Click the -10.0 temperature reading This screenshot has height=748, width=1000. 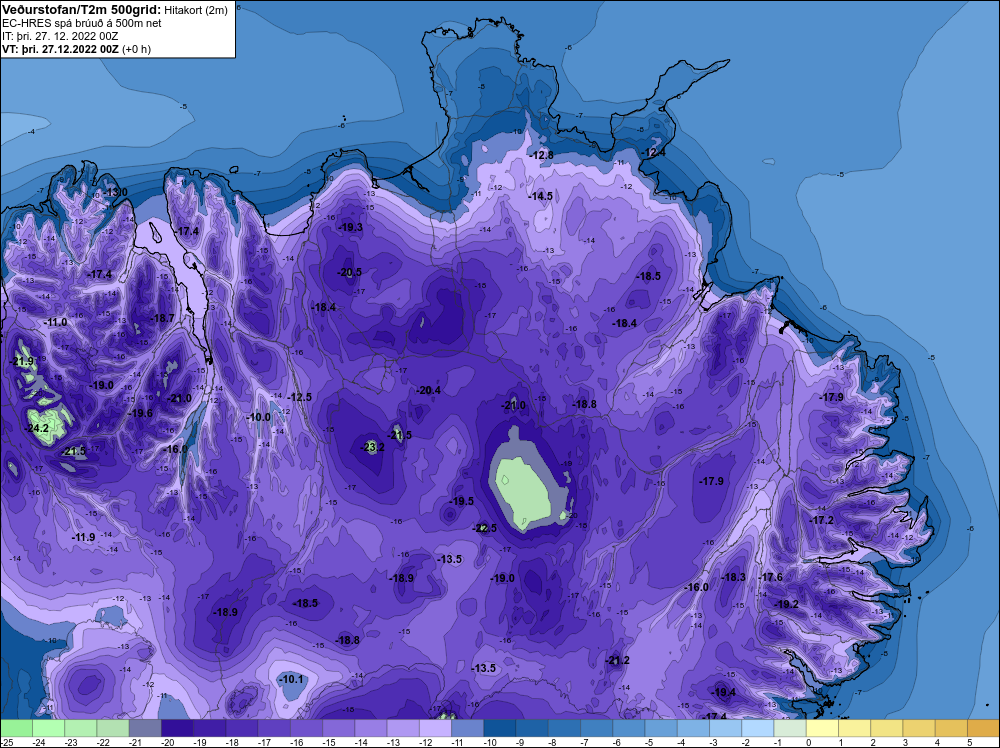coord(259,417)
